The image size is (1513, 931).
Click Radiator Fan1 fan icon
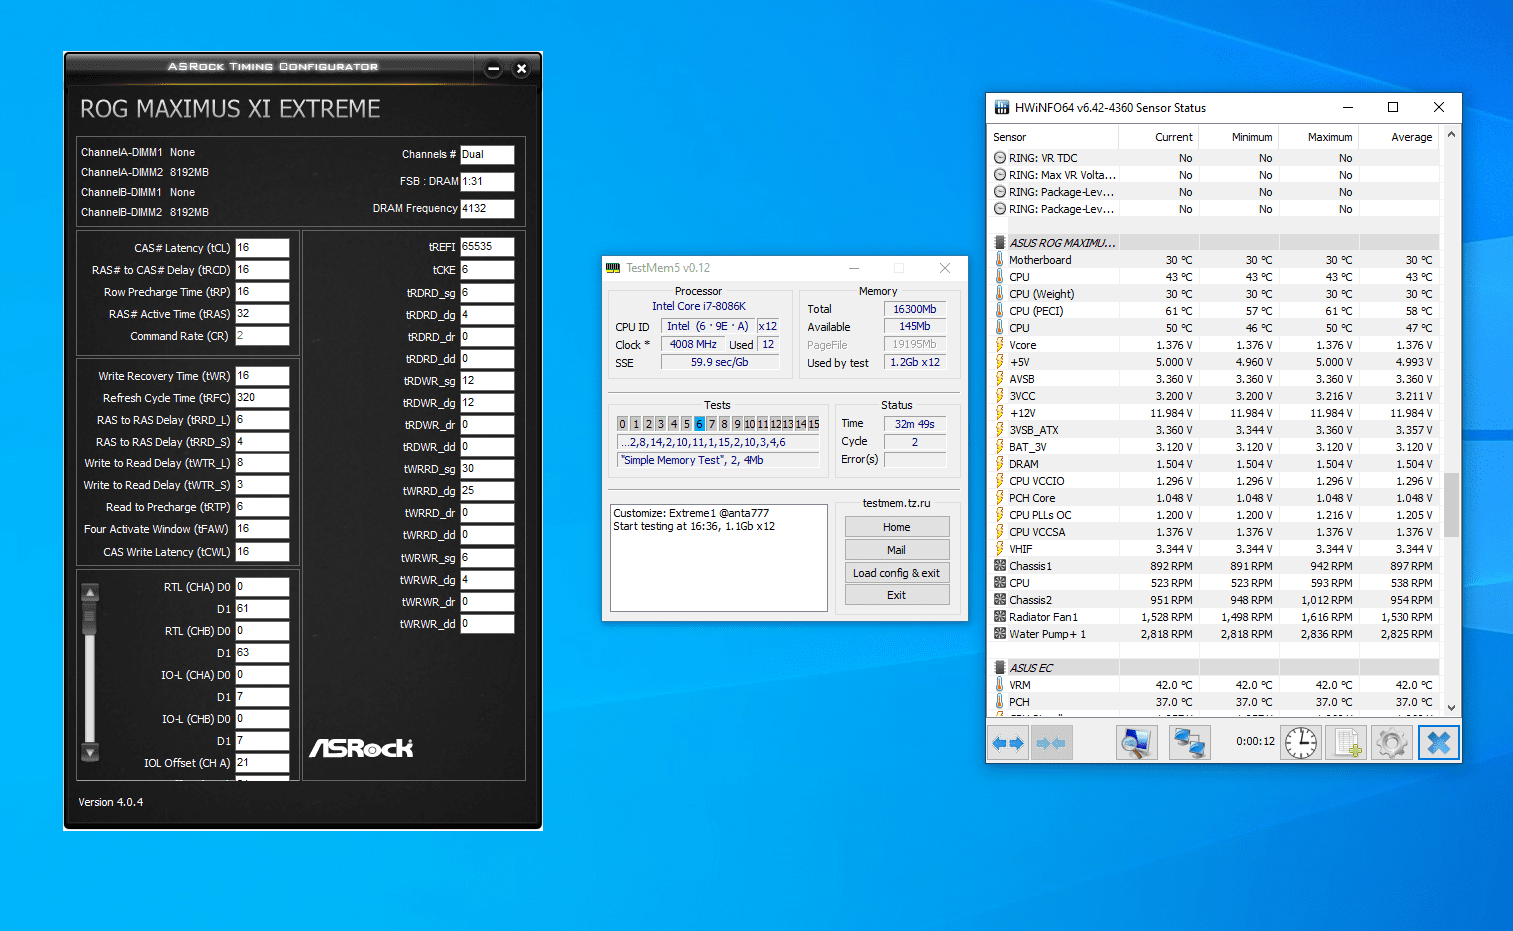pyautogui.click(x=999, y=617)
